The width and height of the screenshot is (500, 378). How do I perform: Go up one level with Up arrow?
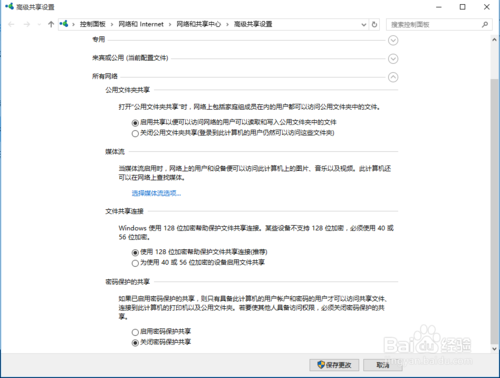tap(51, 24)
